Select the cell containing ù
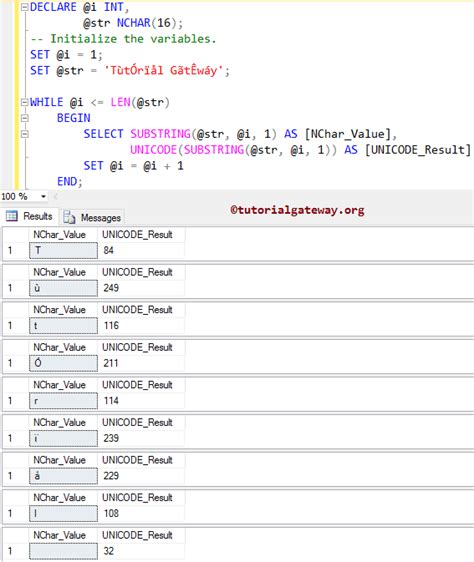This screenshot has width=474, height=562. click(x=63, y=288)
